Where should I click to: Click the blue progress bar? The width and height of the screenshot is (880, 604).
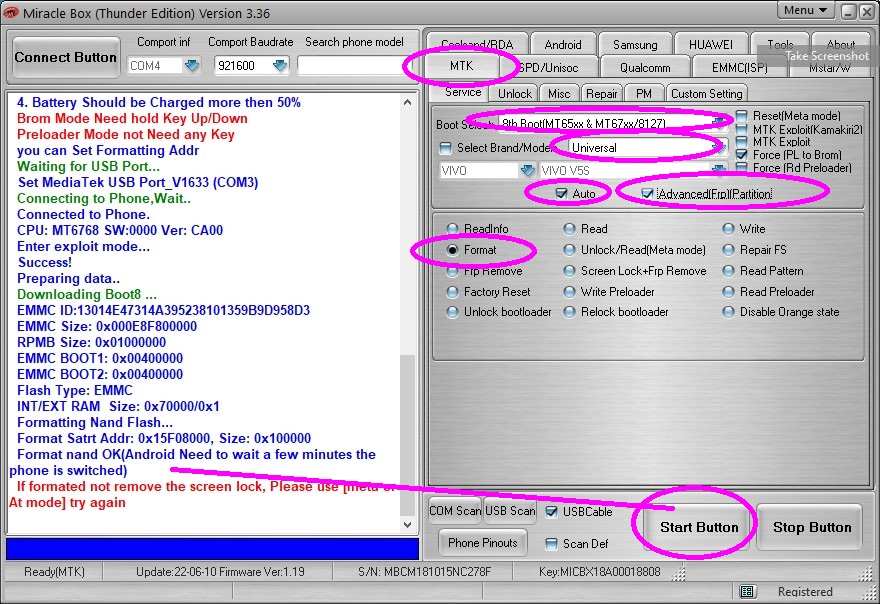pyautogui.click(x=212, y=548)
